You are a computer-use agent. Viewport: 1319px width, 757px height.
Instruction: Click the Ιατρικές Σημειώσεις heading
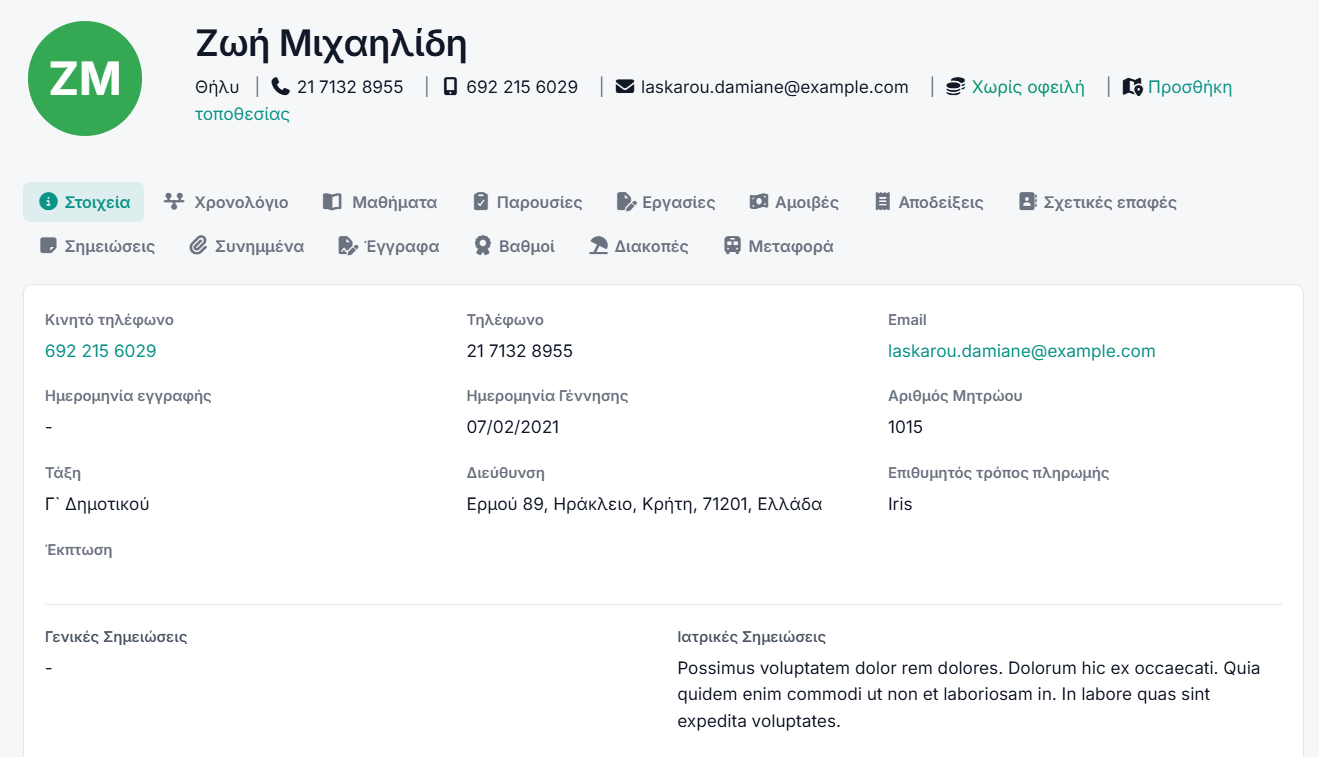751,637
